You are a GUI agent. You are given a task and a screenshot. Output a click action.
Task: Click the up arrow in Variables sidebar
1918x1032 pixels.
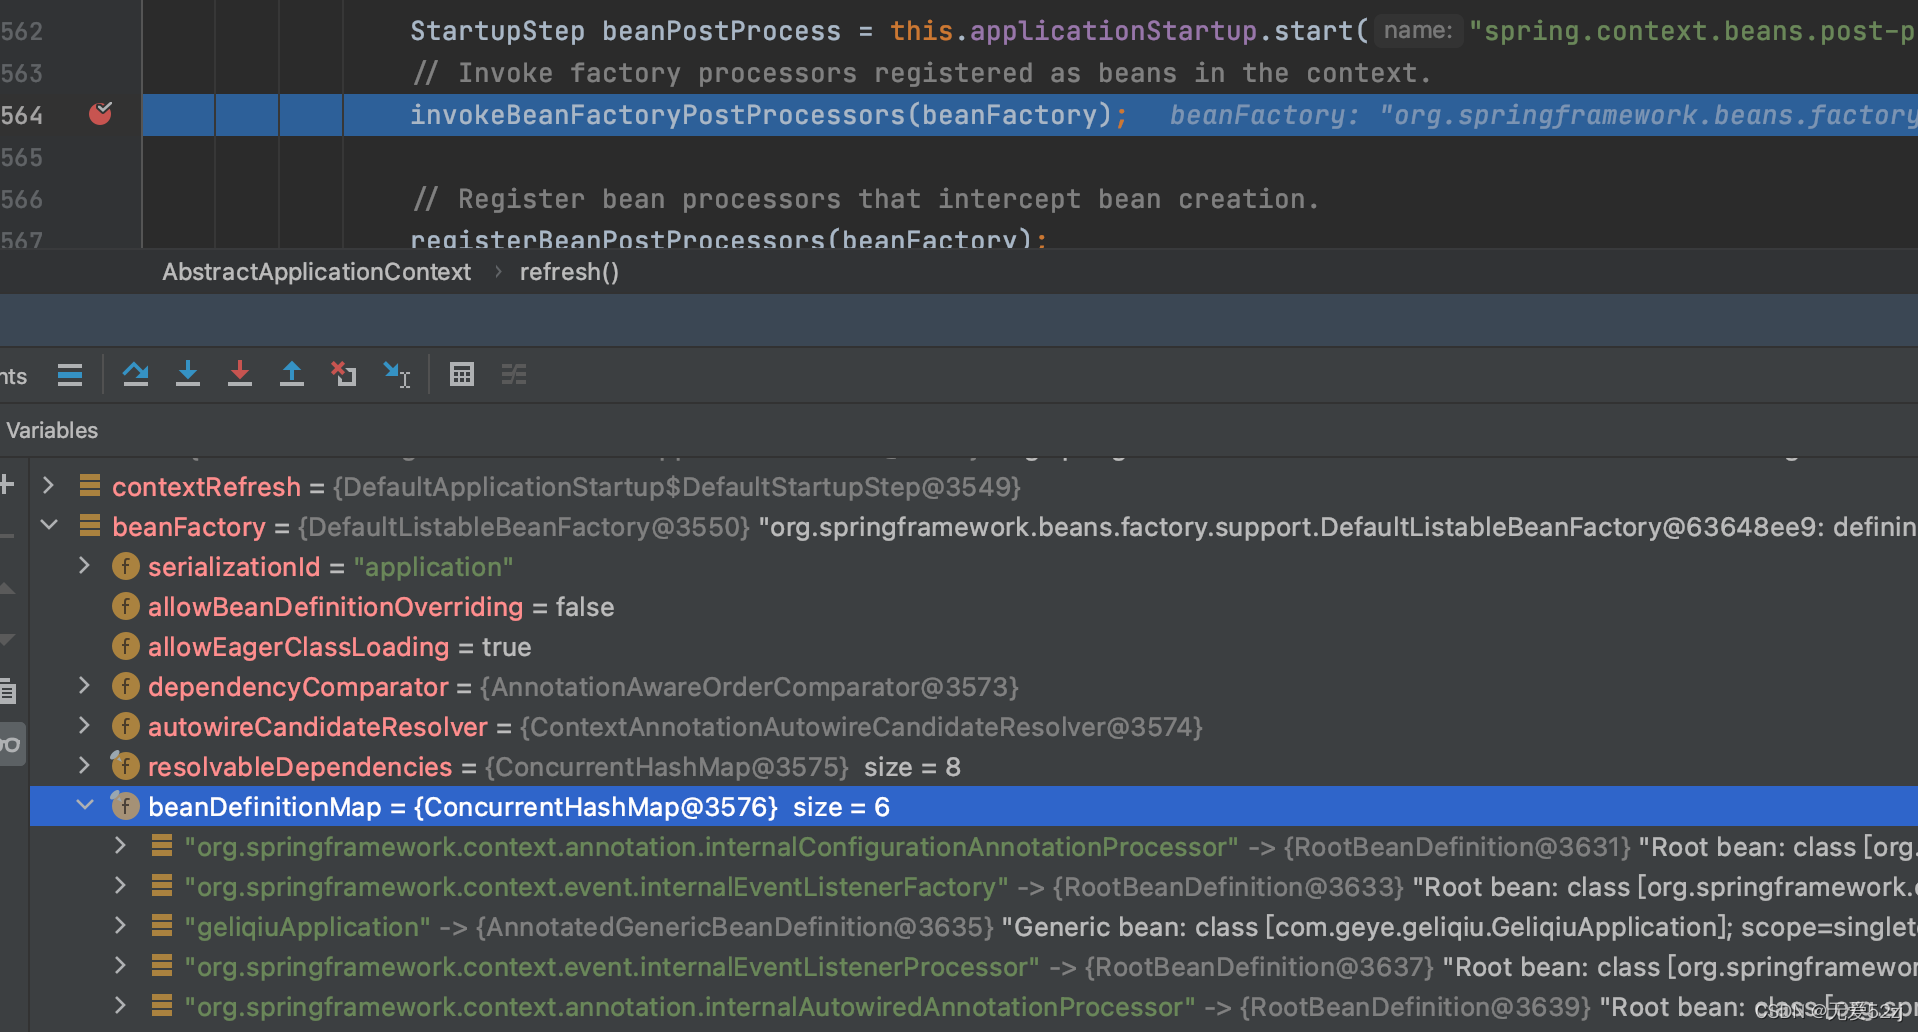(7, 588)
